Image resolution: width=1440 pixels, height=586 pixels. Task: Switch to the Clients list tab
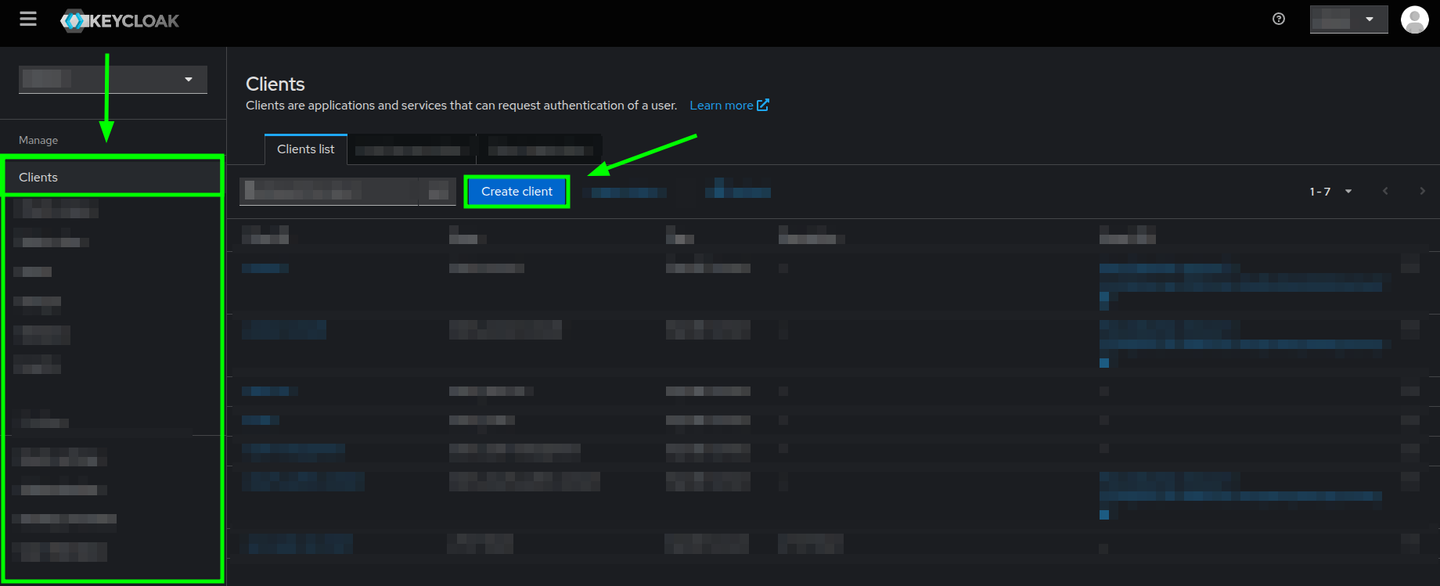305,148
